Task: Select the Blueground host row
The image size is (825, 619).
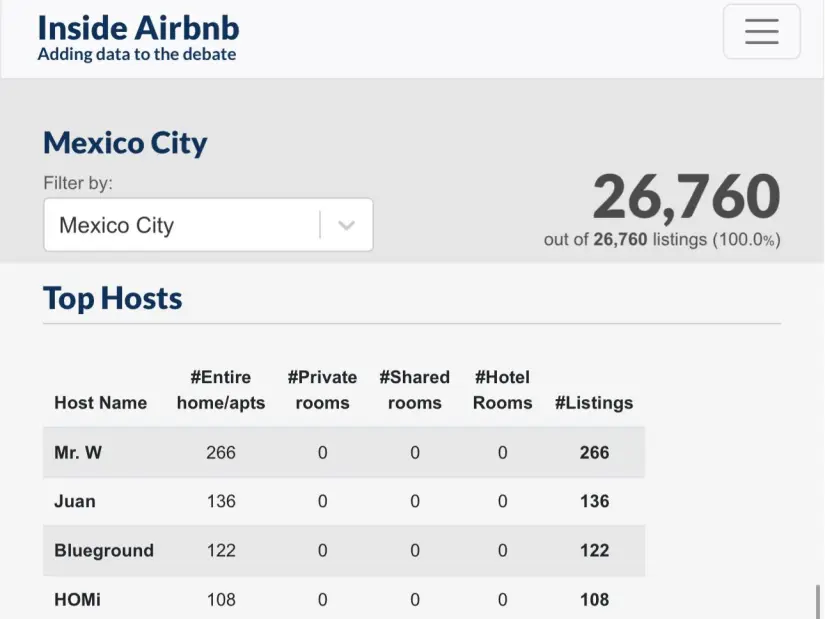Action: tap(104, 550)
